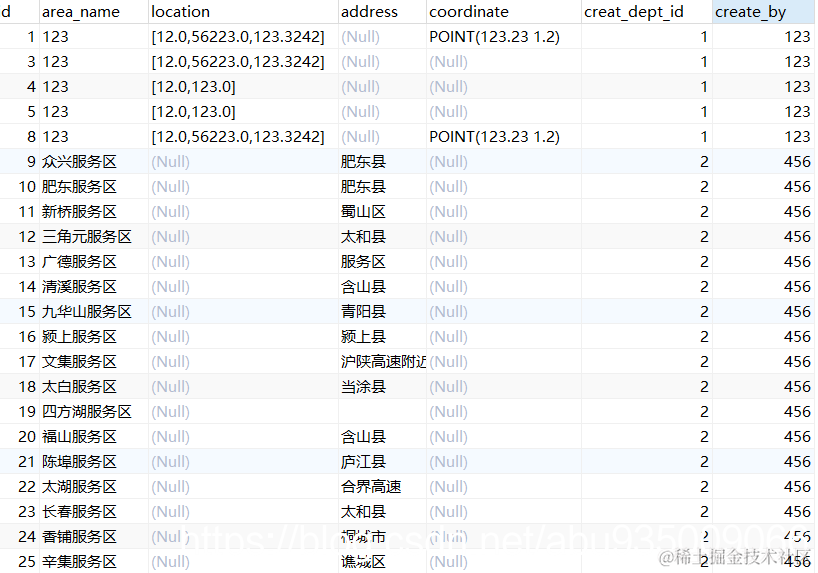Viewport: 818px width, 573px height.
Task: Click create_by value 456 for 广德服务区
Action: [x=797, y=262]
